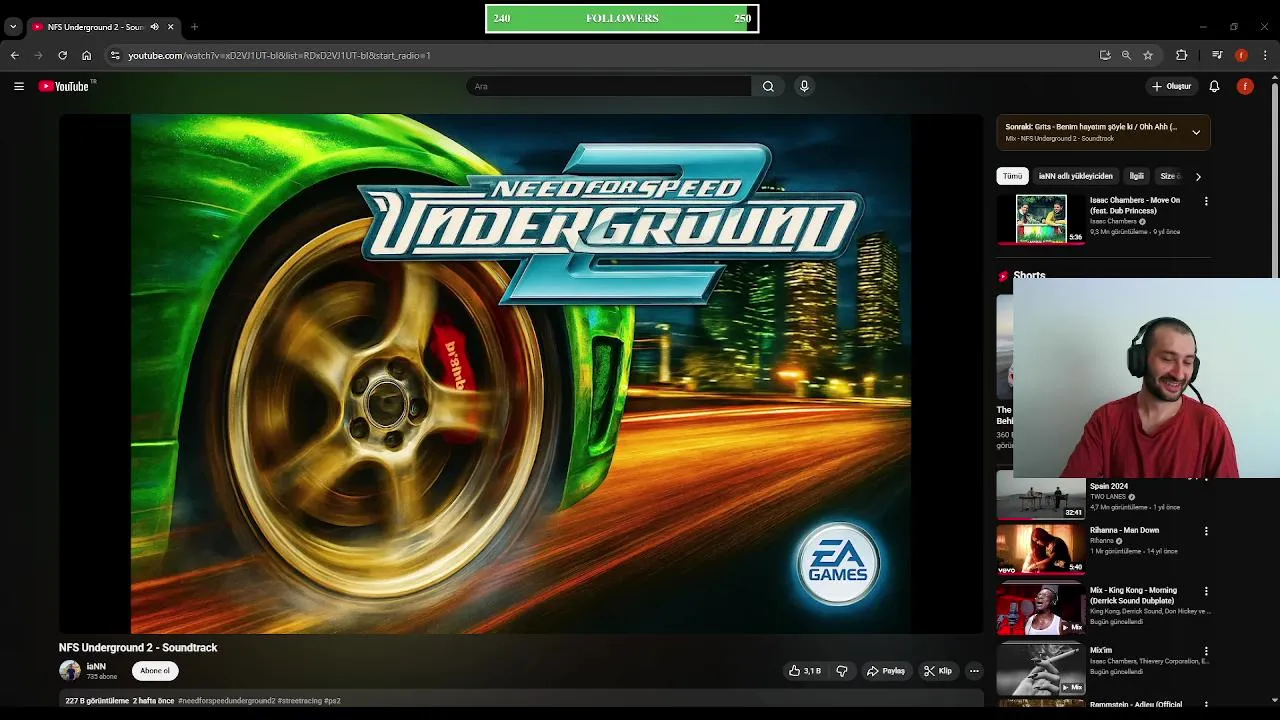Share the video via Paylaş

(x=886, y=671)
